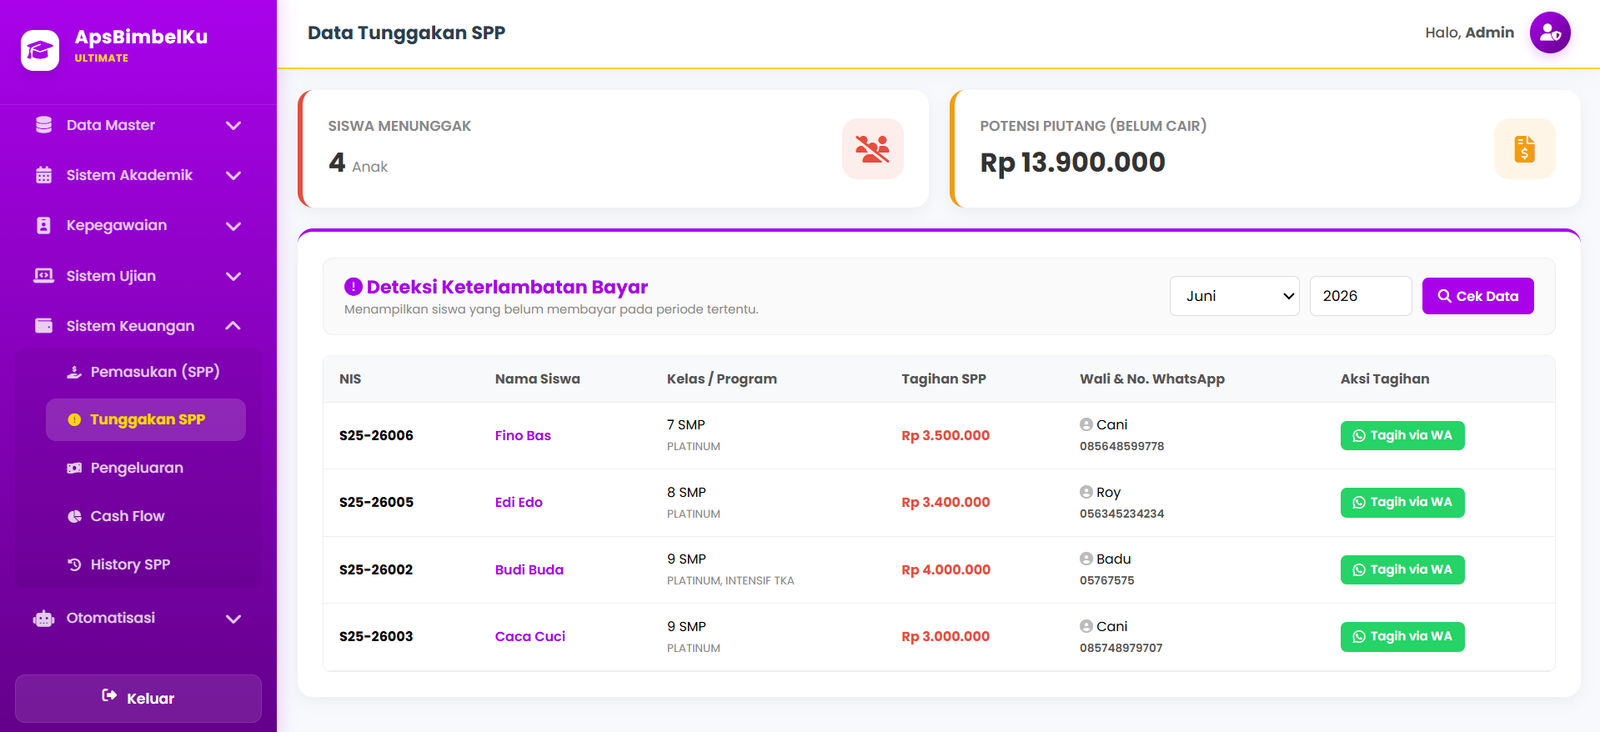Viewport: 1600px width, 732px height.
Task: Click the amount Rp 4.000.000
Action: pyautogui.click(x=946, y=570)
